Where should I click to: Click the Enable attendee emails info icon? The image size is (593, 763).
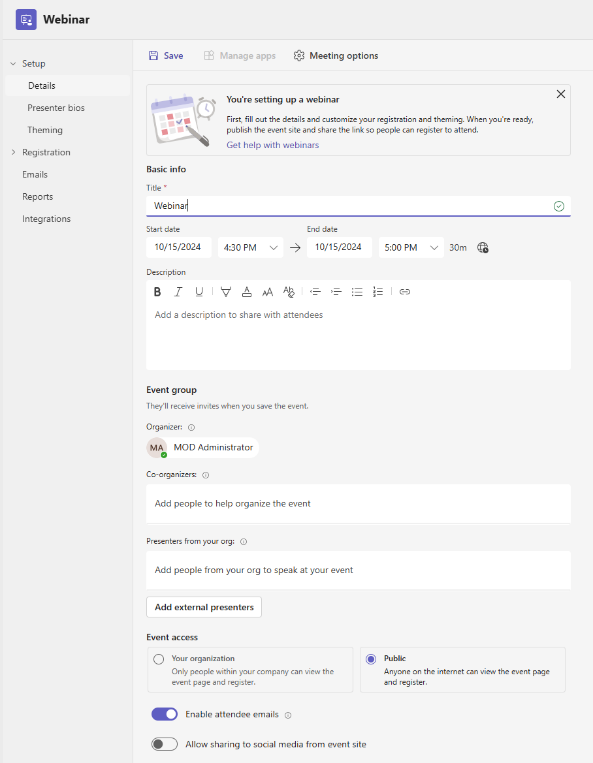pos(288,715)
